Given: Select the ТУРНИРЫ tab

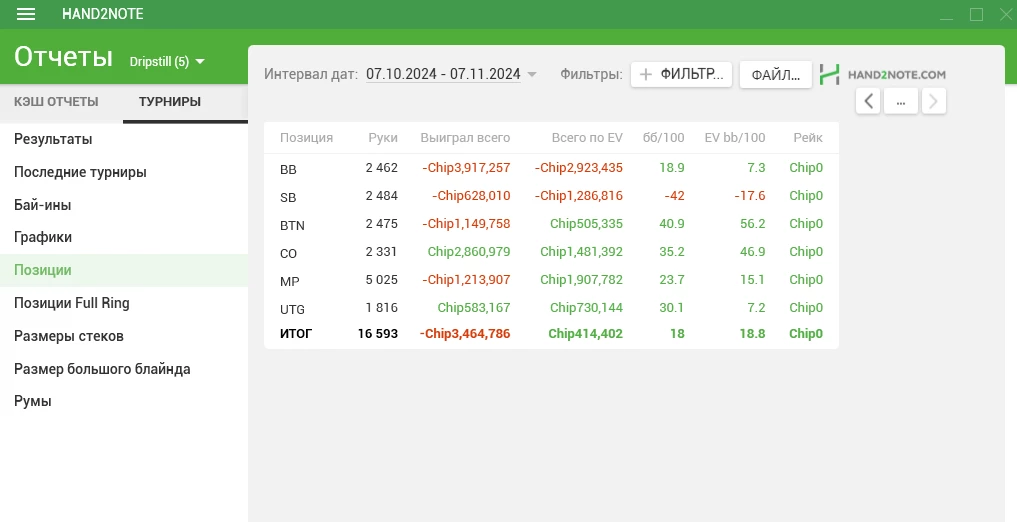Looking at the screenshot, I should 170,102.
